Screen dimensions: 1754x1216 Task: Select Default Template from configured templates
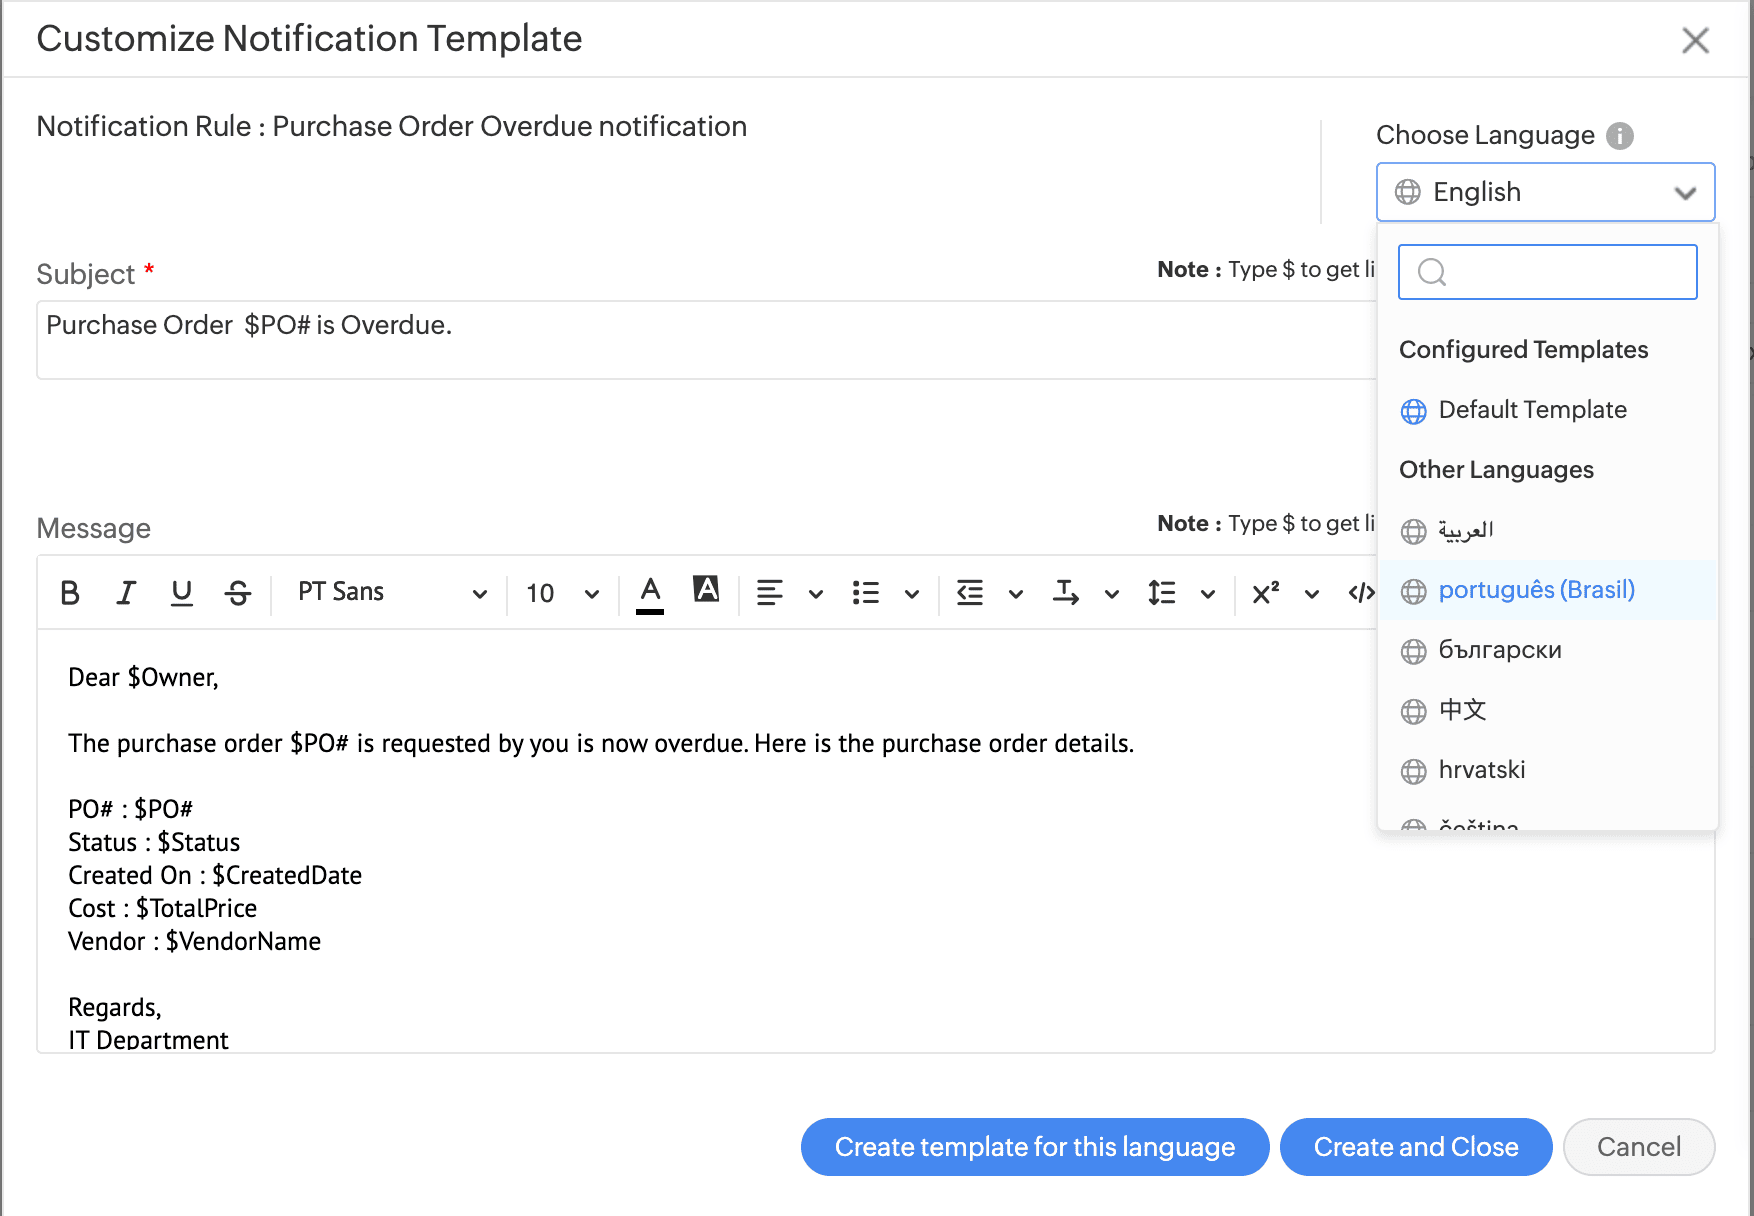coord(1531,410)
